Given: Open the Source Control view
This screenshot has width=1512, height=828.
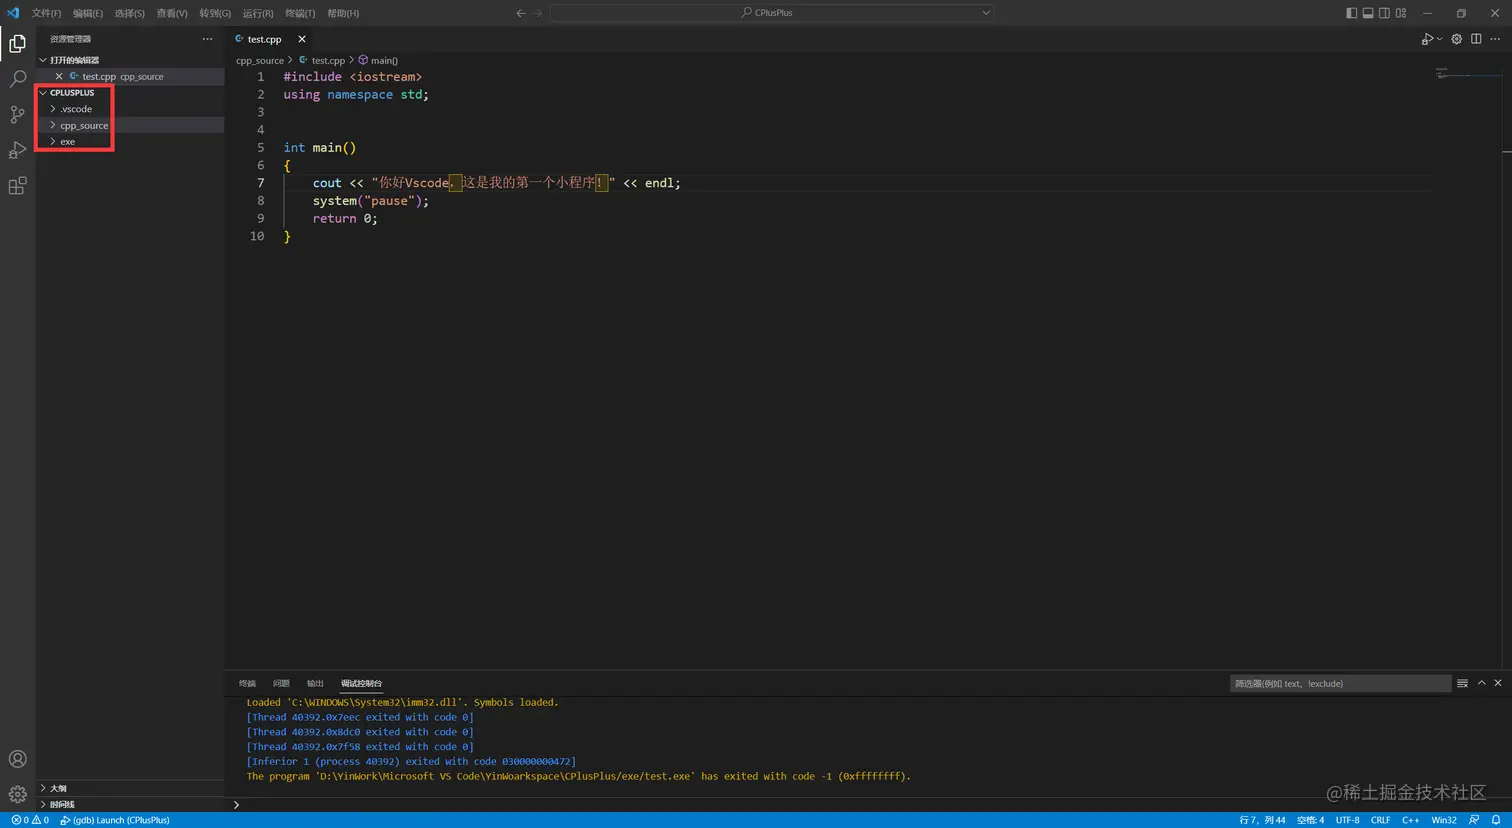Looking at the screenshot, I should point(17,115).
